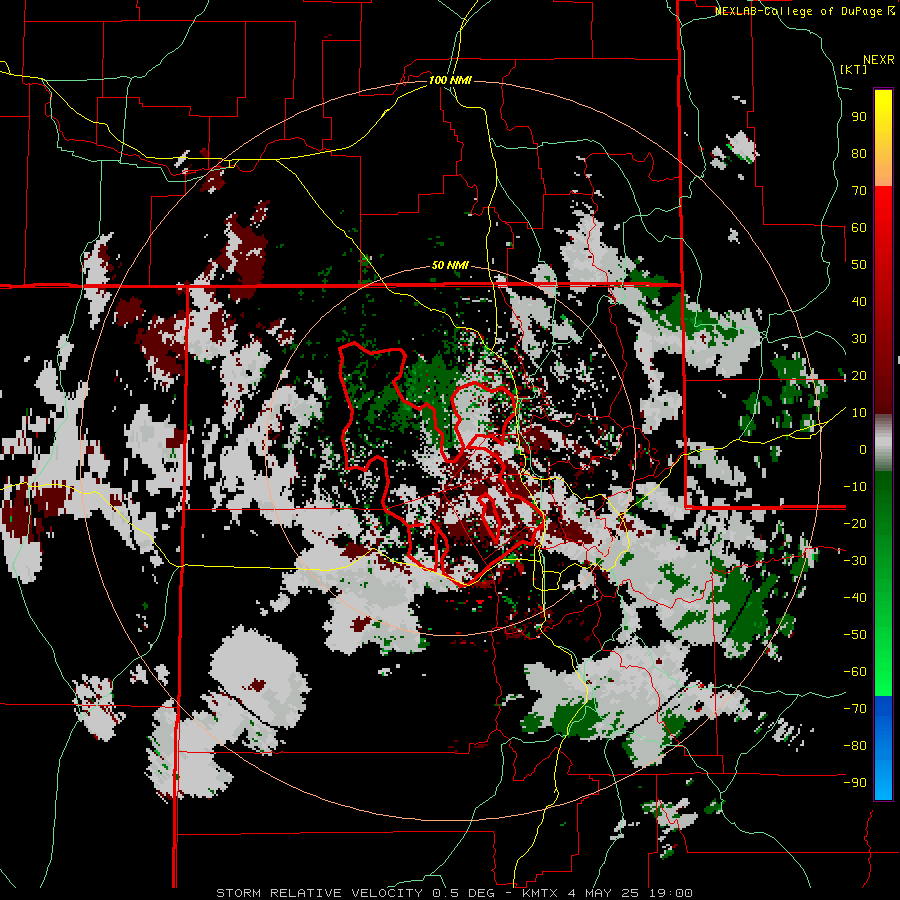
Task: Click the KT units label above the scale
Action: tap(854, 69)
